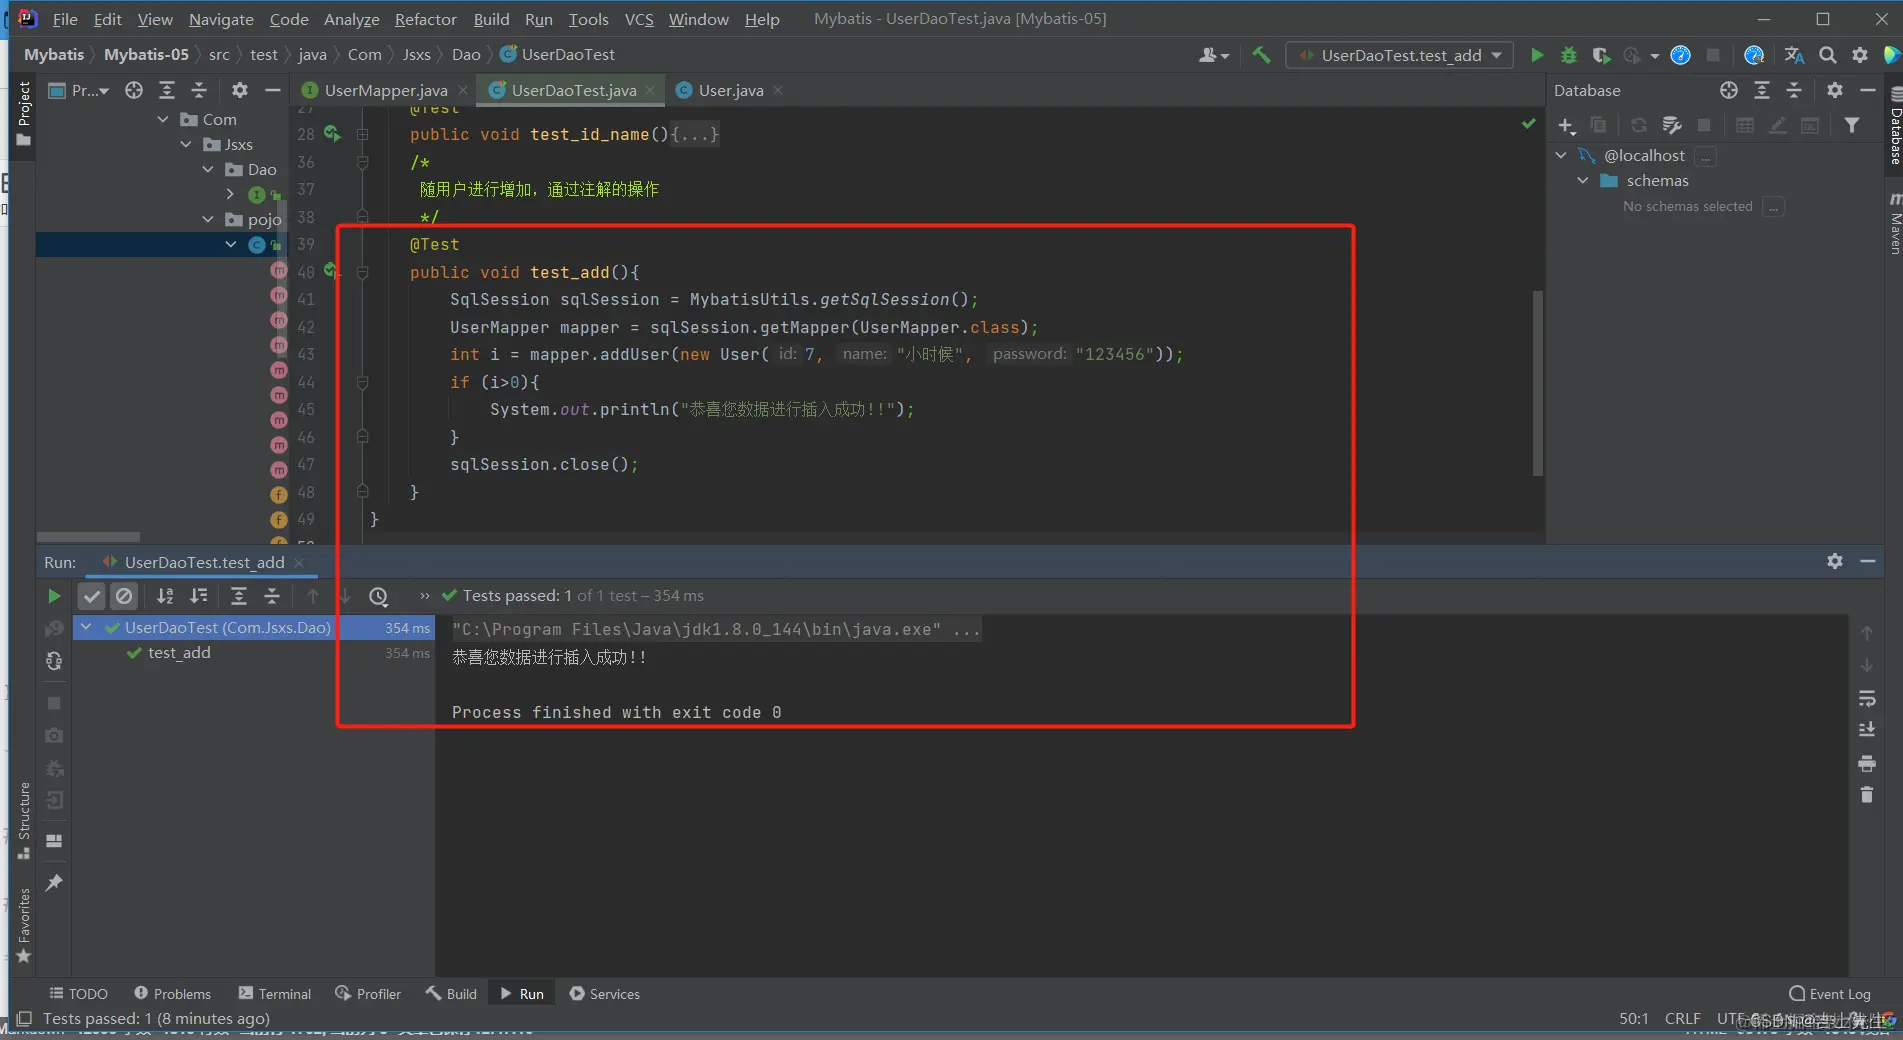This screenshot has height=1040, width=1903.
Task: Toggle the Database panel filter funnel
Action: coord(1852,125)
